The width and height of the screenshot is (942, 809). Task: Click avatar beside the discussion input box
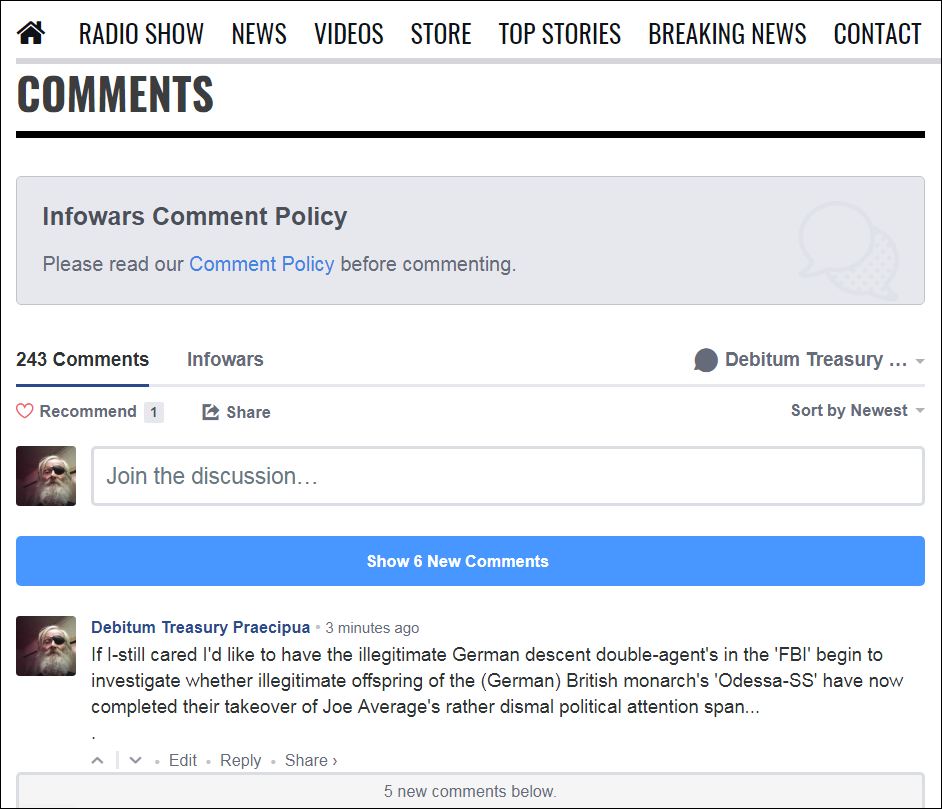[x=46, y=476]
